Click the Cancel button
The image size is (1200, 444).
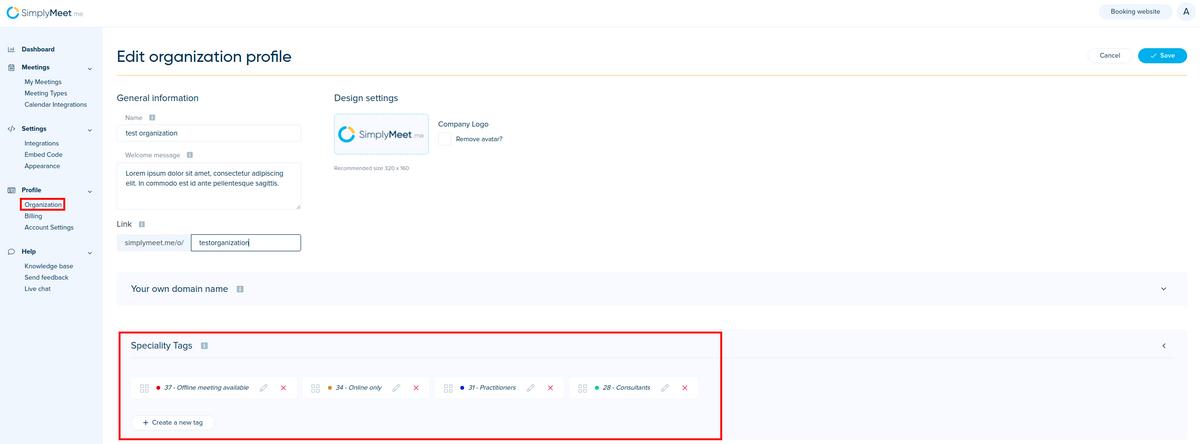tap(1109, 56)
